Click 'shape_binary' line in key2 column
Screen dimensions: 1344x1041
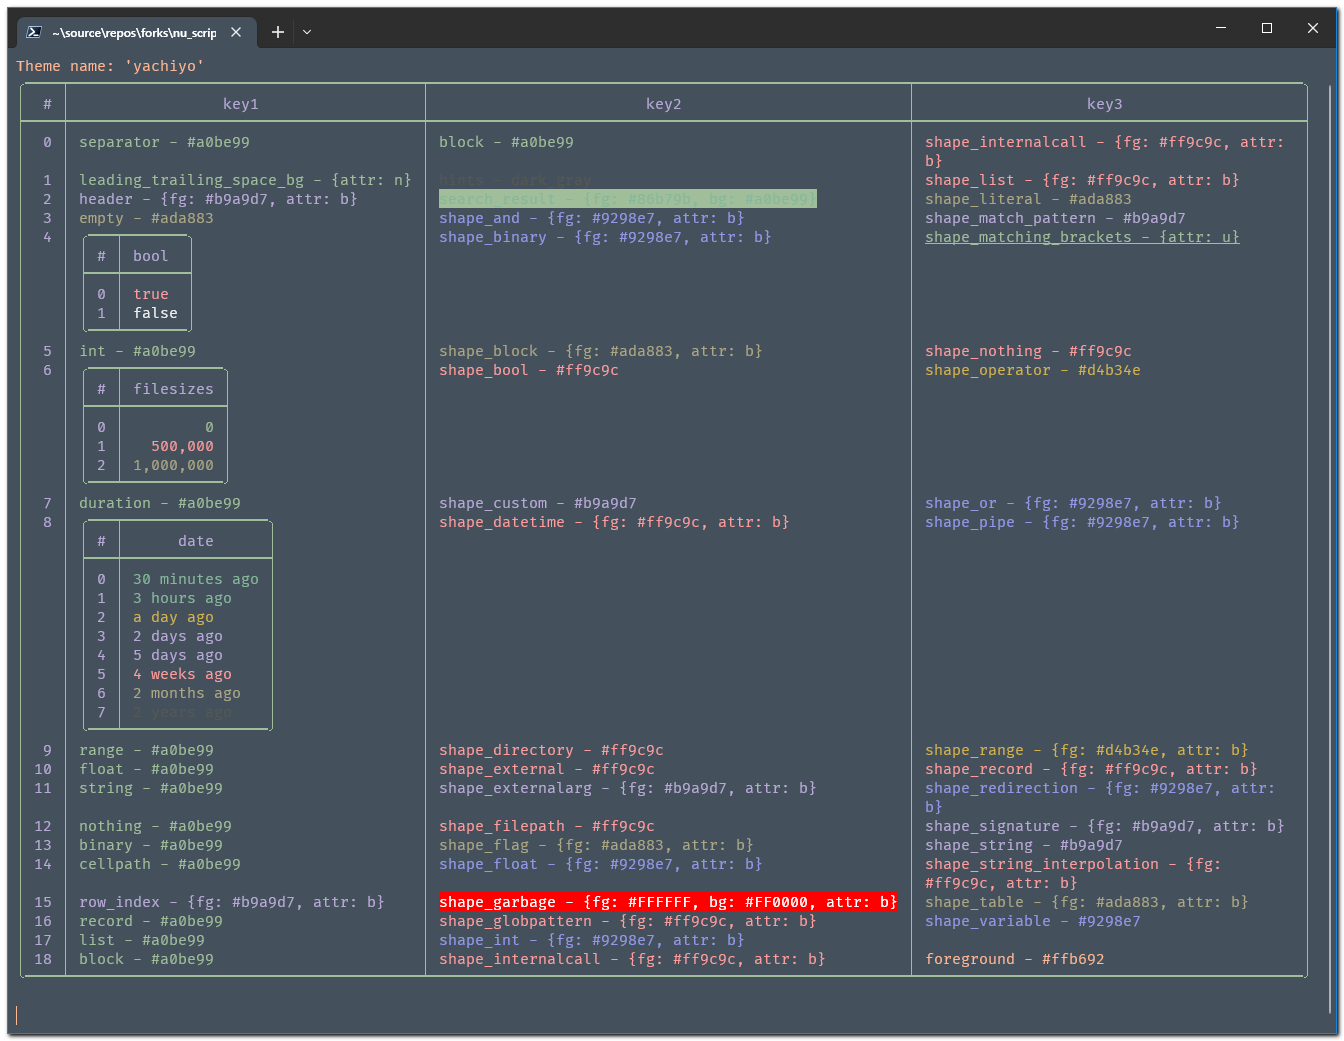(605, 237)
